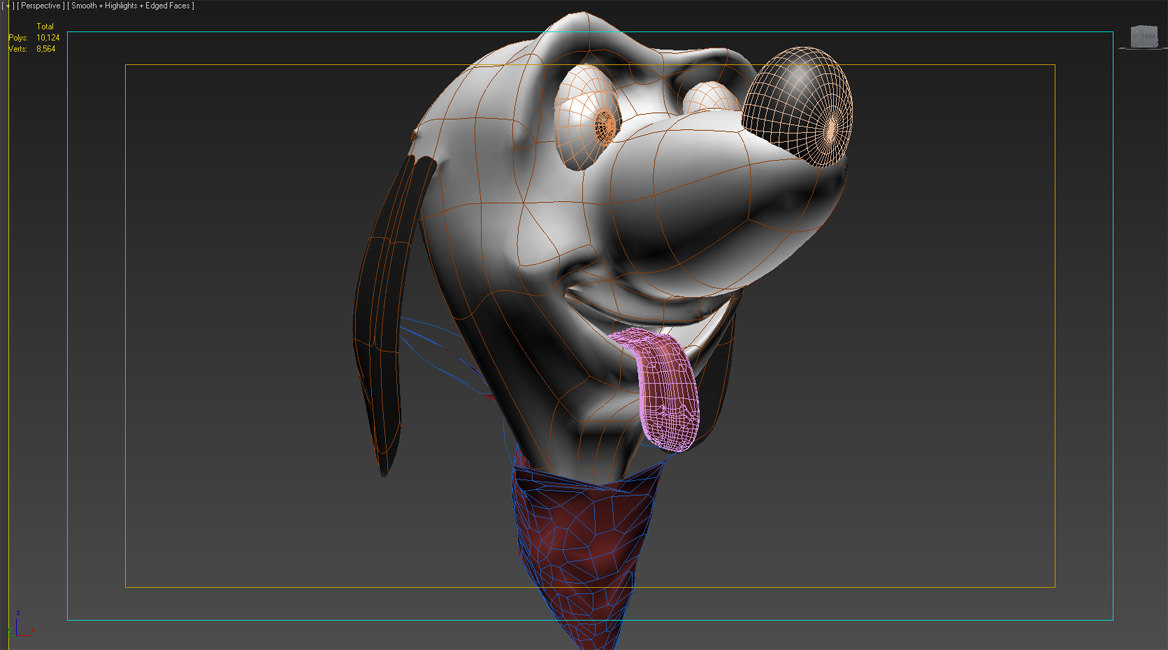Click the ViewCube compass ring

(1143, 48)
